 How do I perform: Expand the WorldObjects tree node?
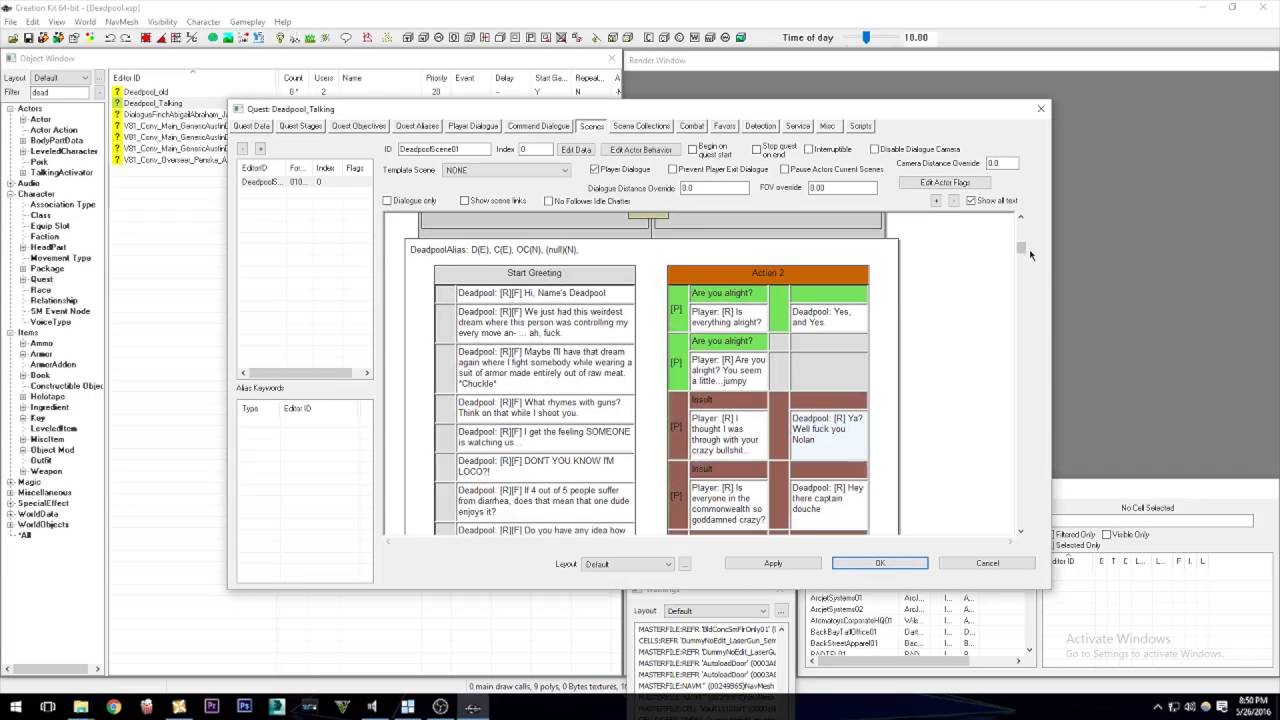pos(9,524)
